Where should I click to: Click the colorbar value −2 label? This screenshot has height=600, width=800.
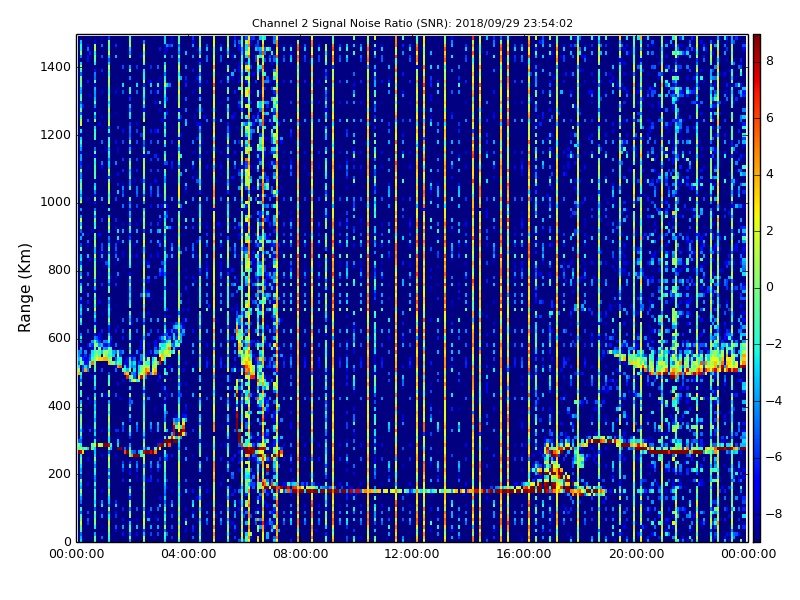[x=774, y=344]
